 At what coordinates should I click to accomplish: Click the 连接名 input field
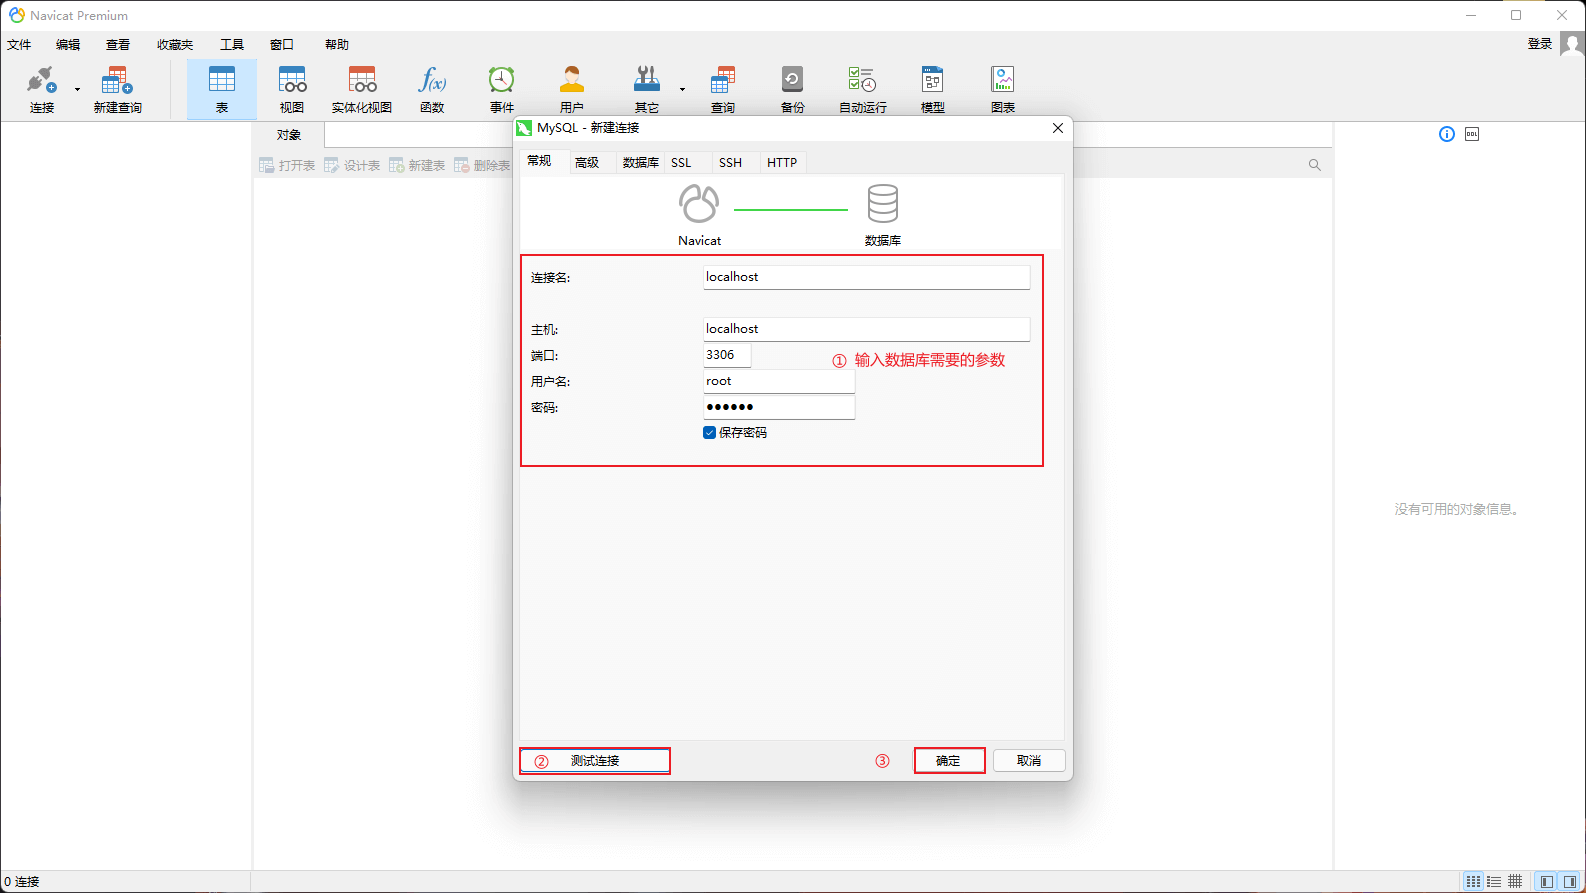[867, 277]
